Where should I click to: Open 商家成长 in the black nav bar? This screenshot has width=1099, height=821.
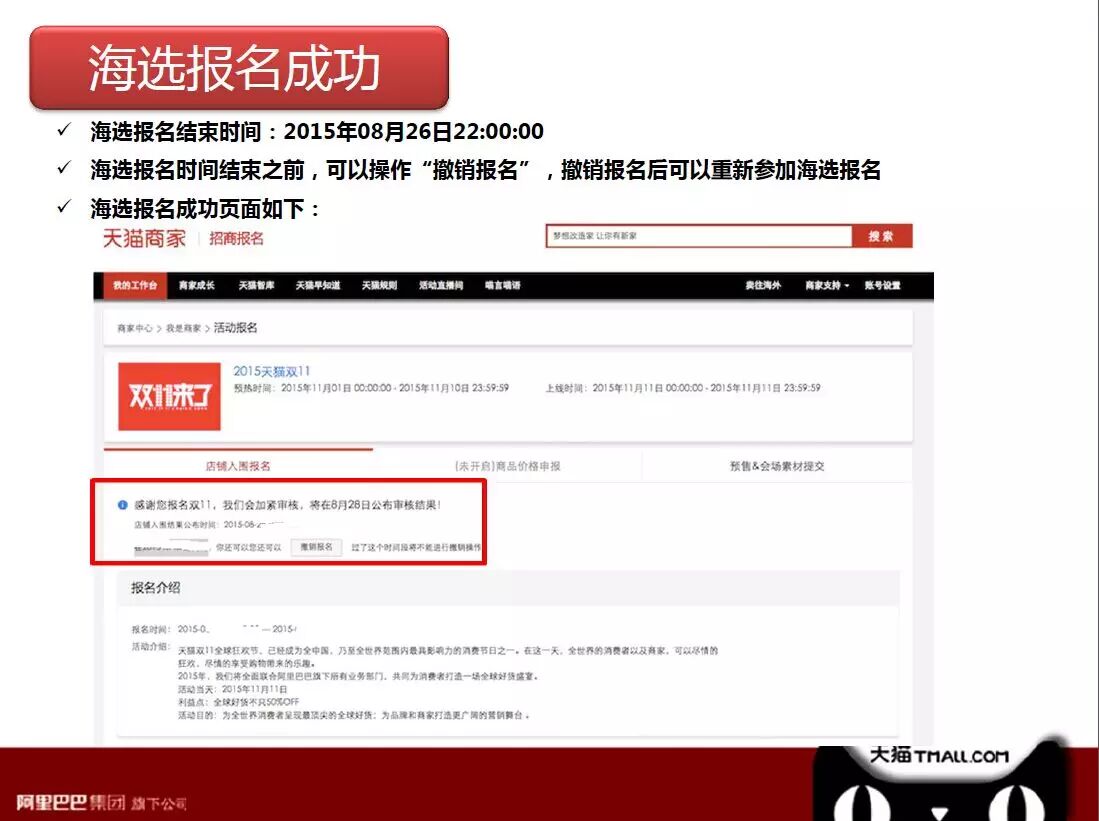(x=196, y=285)
